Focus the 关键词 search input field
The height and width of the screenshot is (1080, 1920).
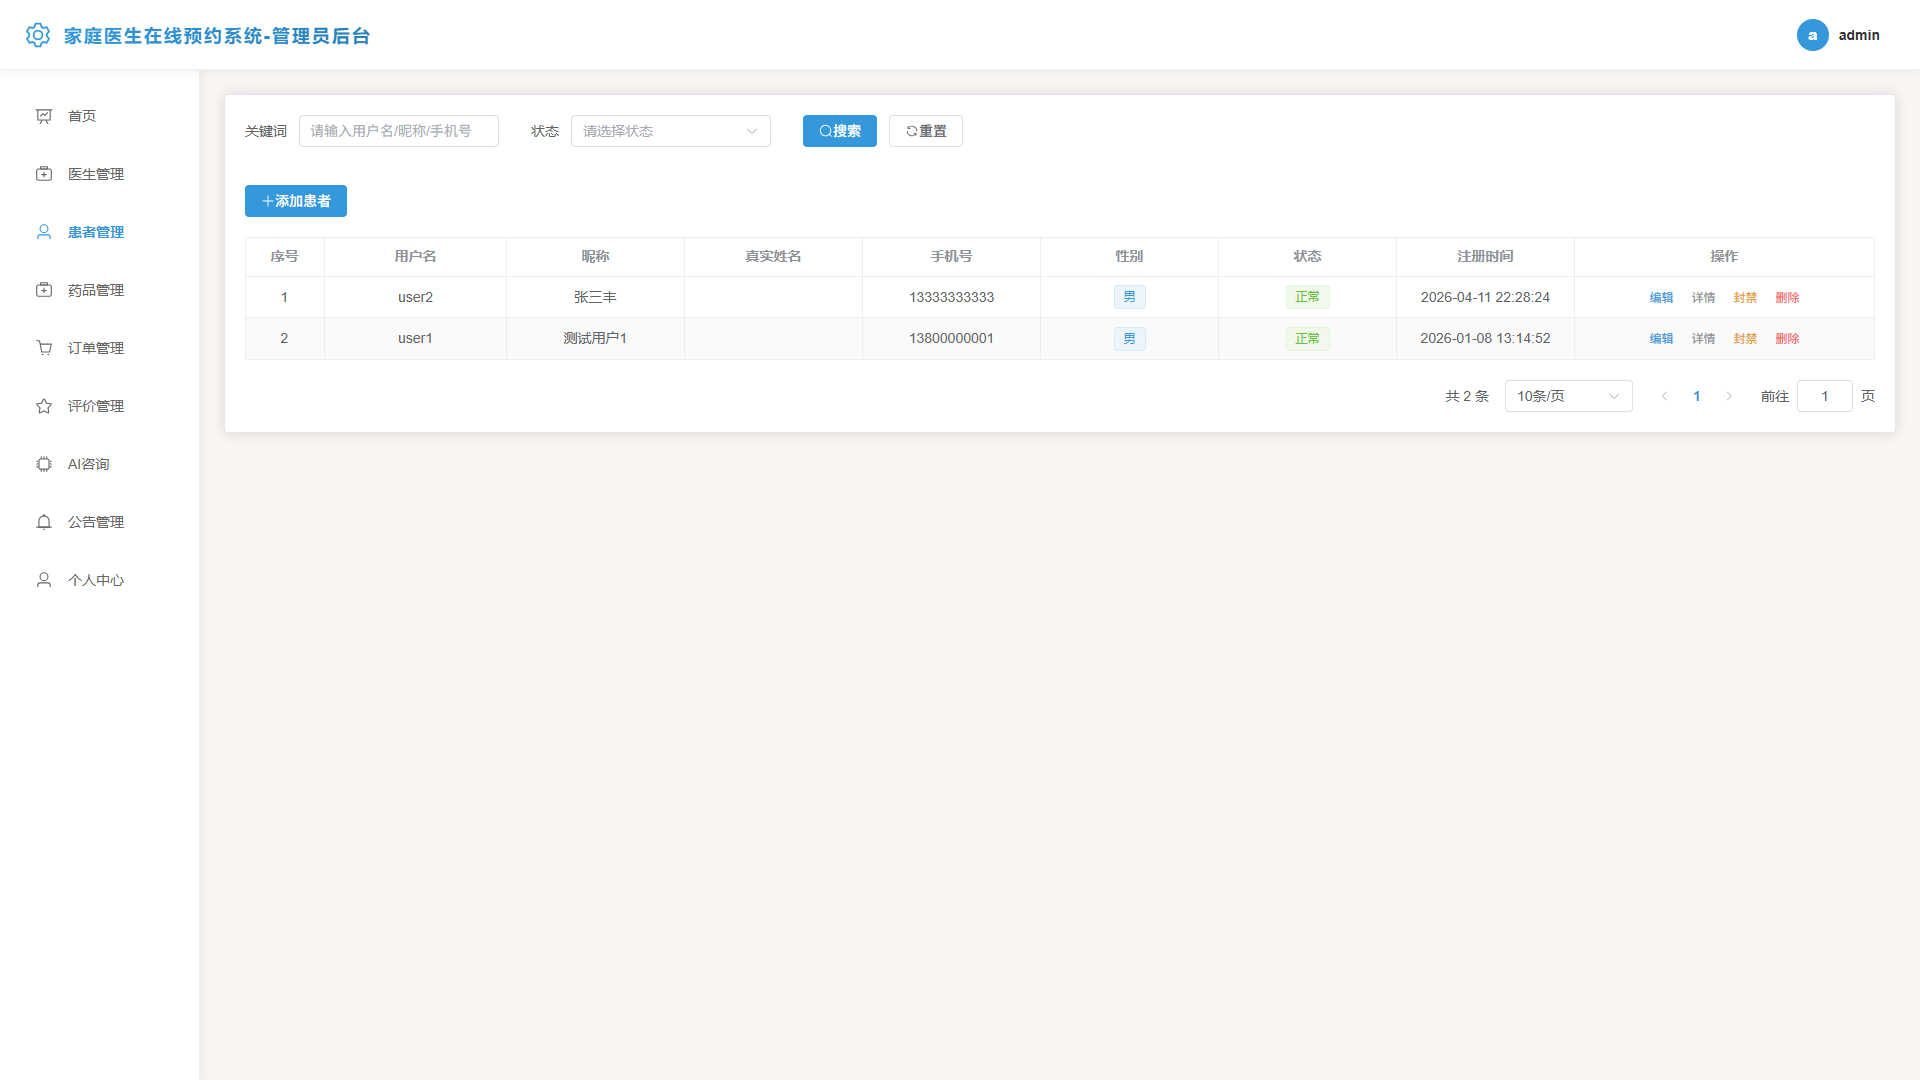(399, 131)
